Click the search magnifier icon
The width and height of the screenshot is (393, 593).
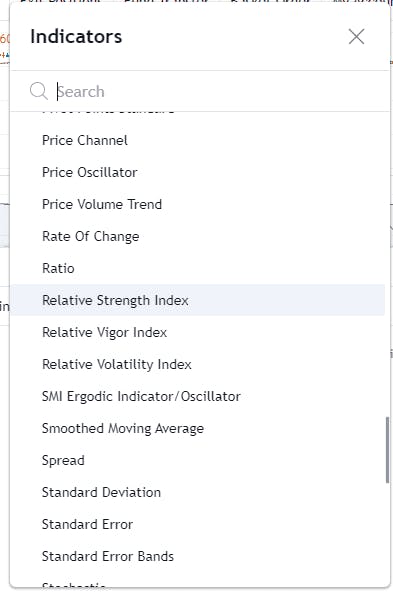39,91
